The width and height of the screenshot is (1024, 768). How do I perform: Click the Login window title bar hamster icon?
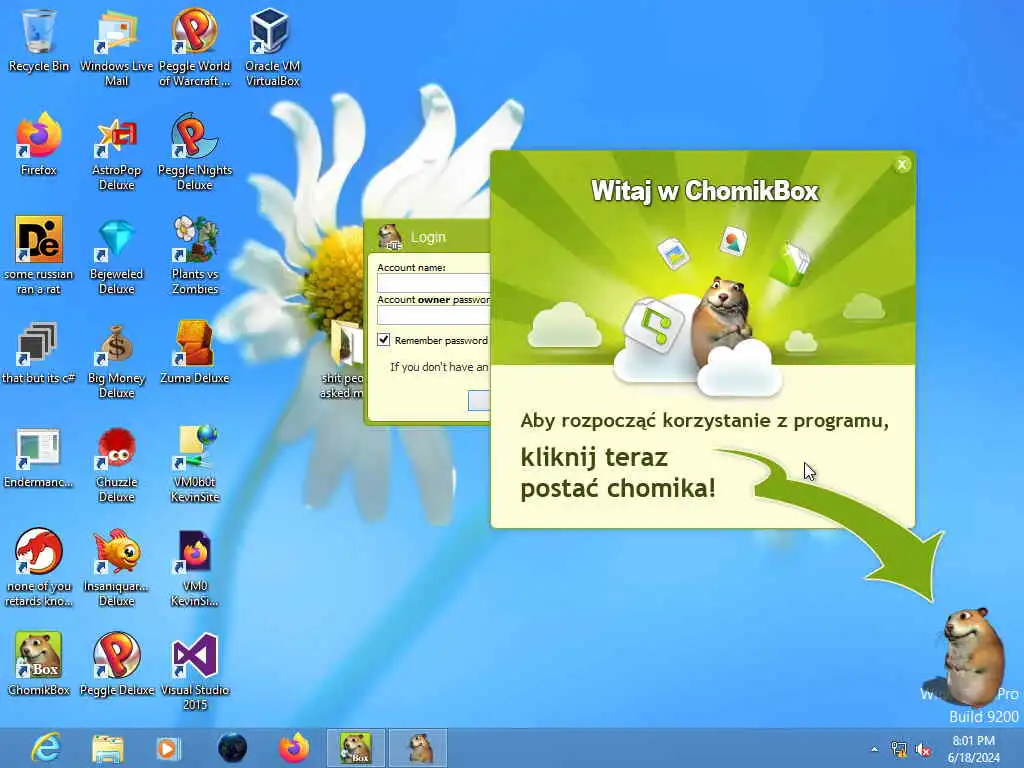pos(390,237)
